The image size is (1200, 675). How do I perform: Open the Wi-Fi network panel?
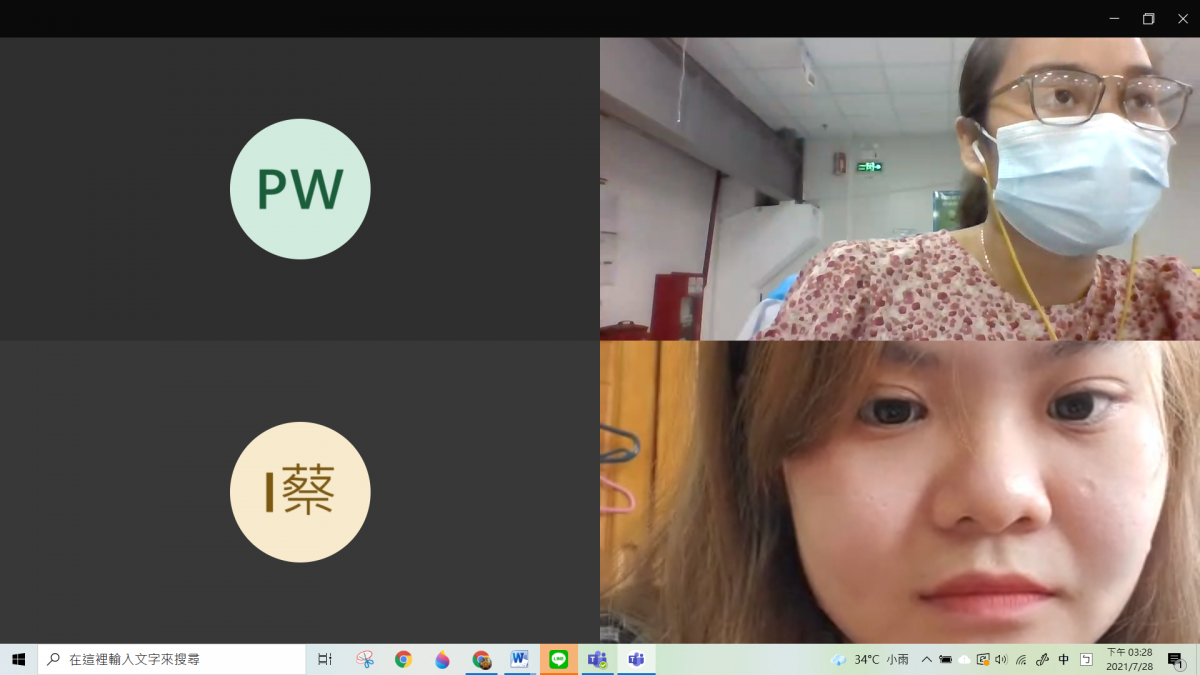click(x=1021, y=659)
